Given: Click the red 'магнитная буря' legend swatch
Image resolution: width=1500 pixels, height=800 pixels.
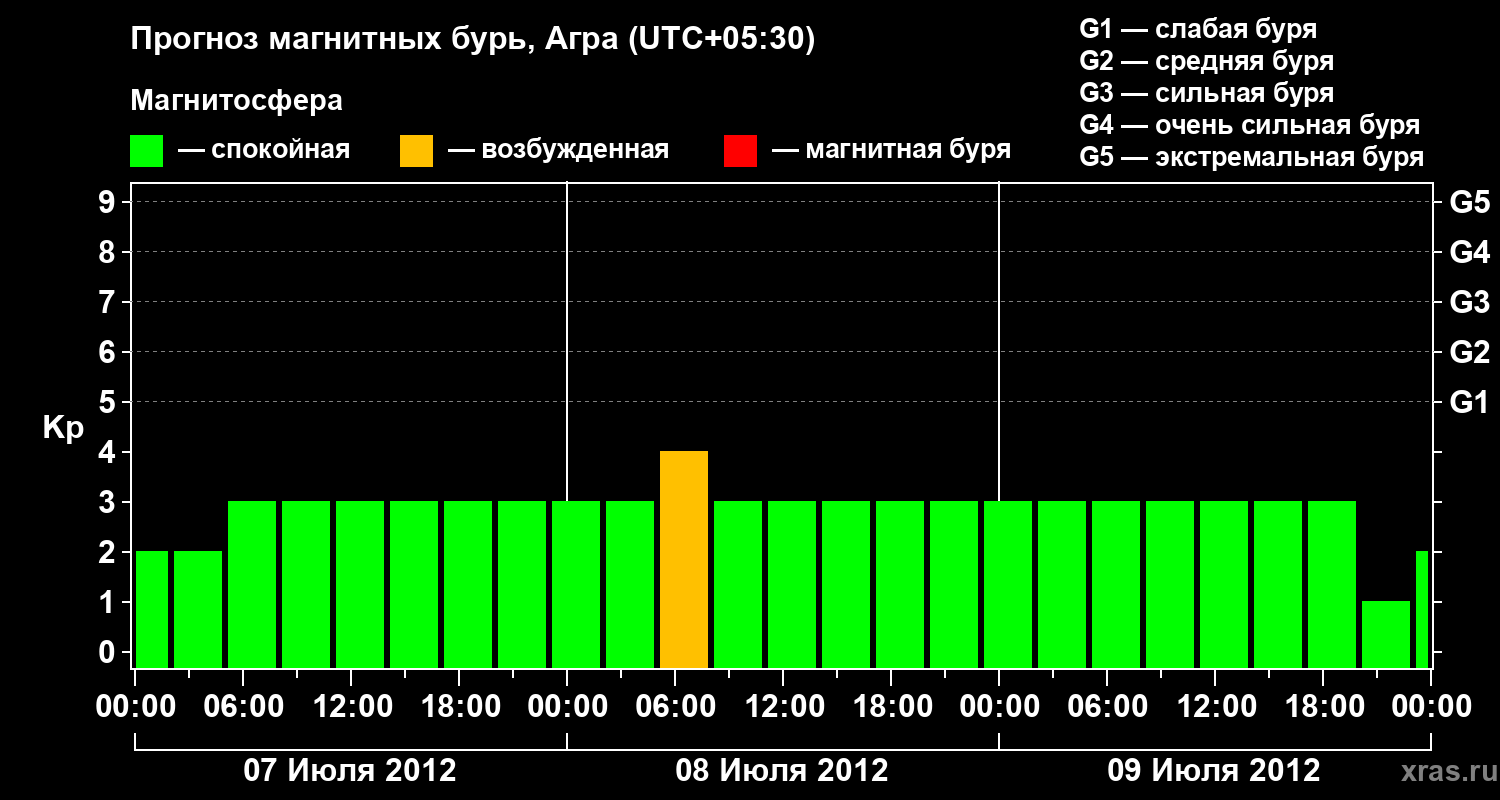Looking at the screenshot, I should point(741,151).
